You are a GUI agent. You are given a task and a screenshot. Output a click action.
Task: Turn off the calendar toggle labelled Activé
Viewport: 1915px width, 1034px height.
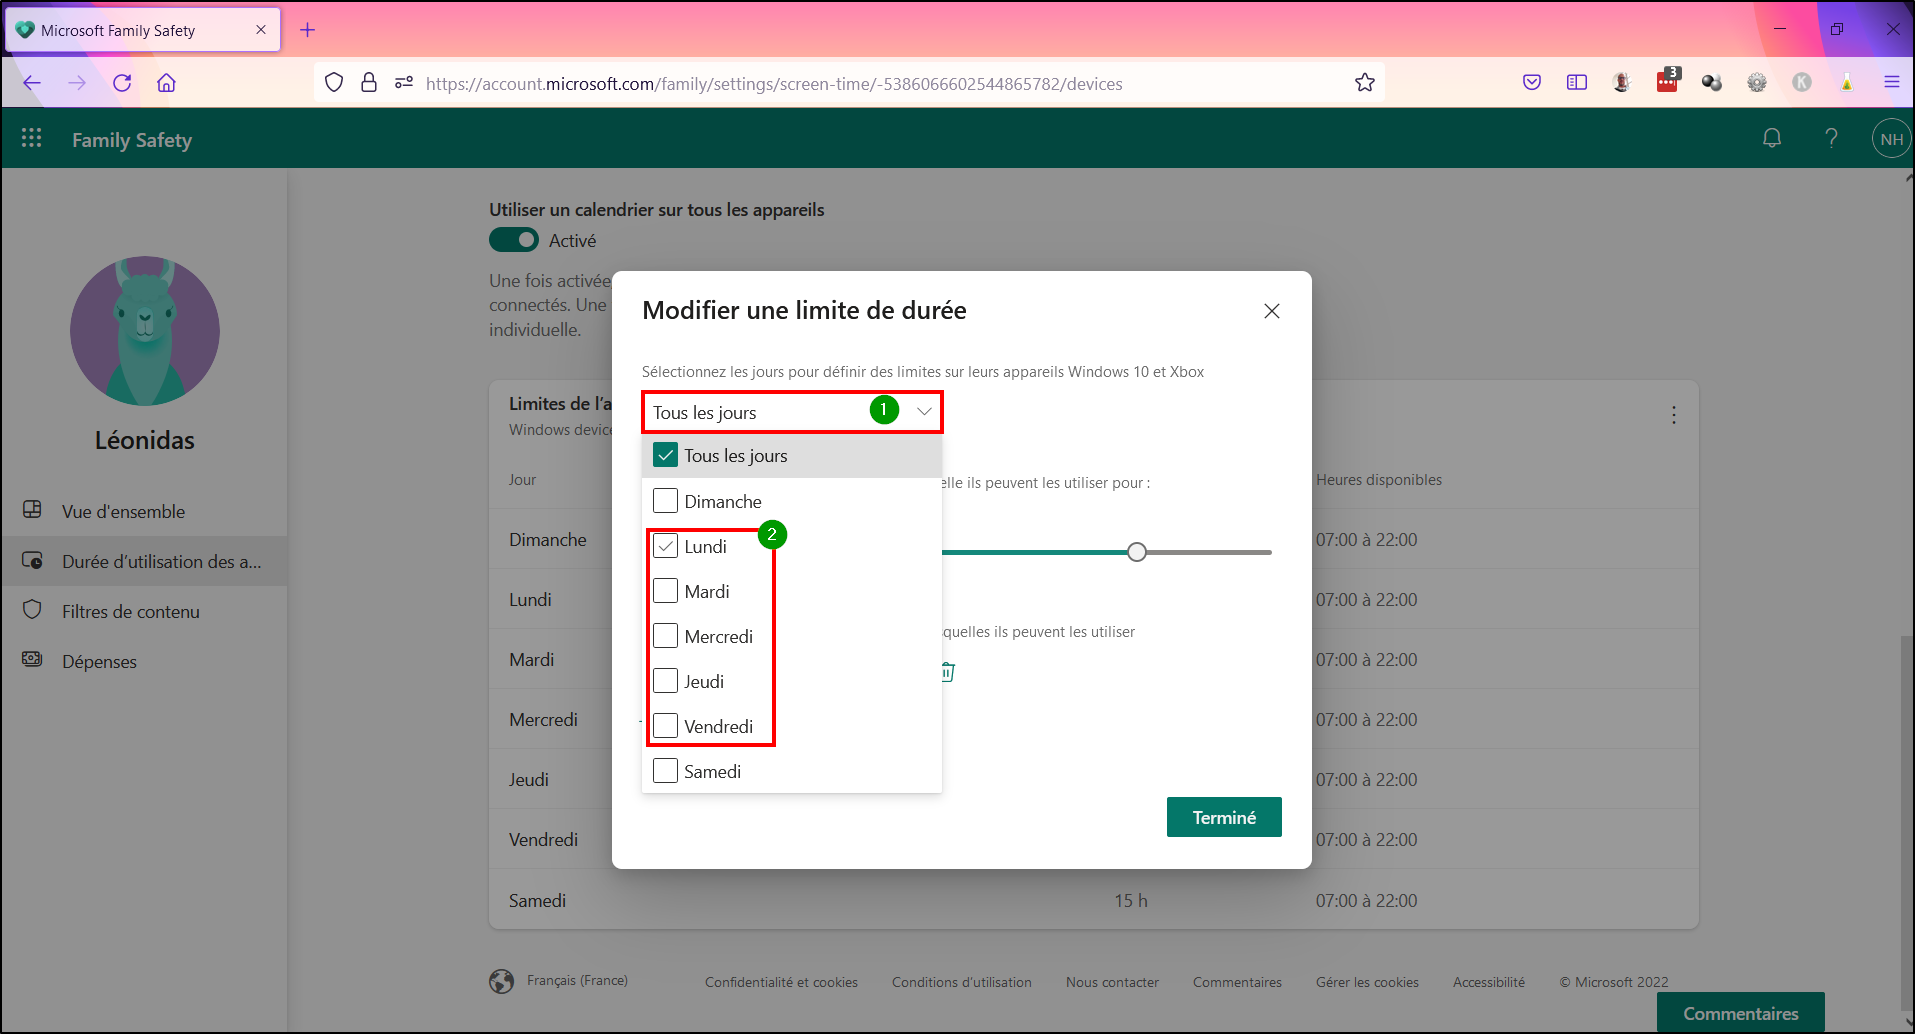[x=514, y=240]
